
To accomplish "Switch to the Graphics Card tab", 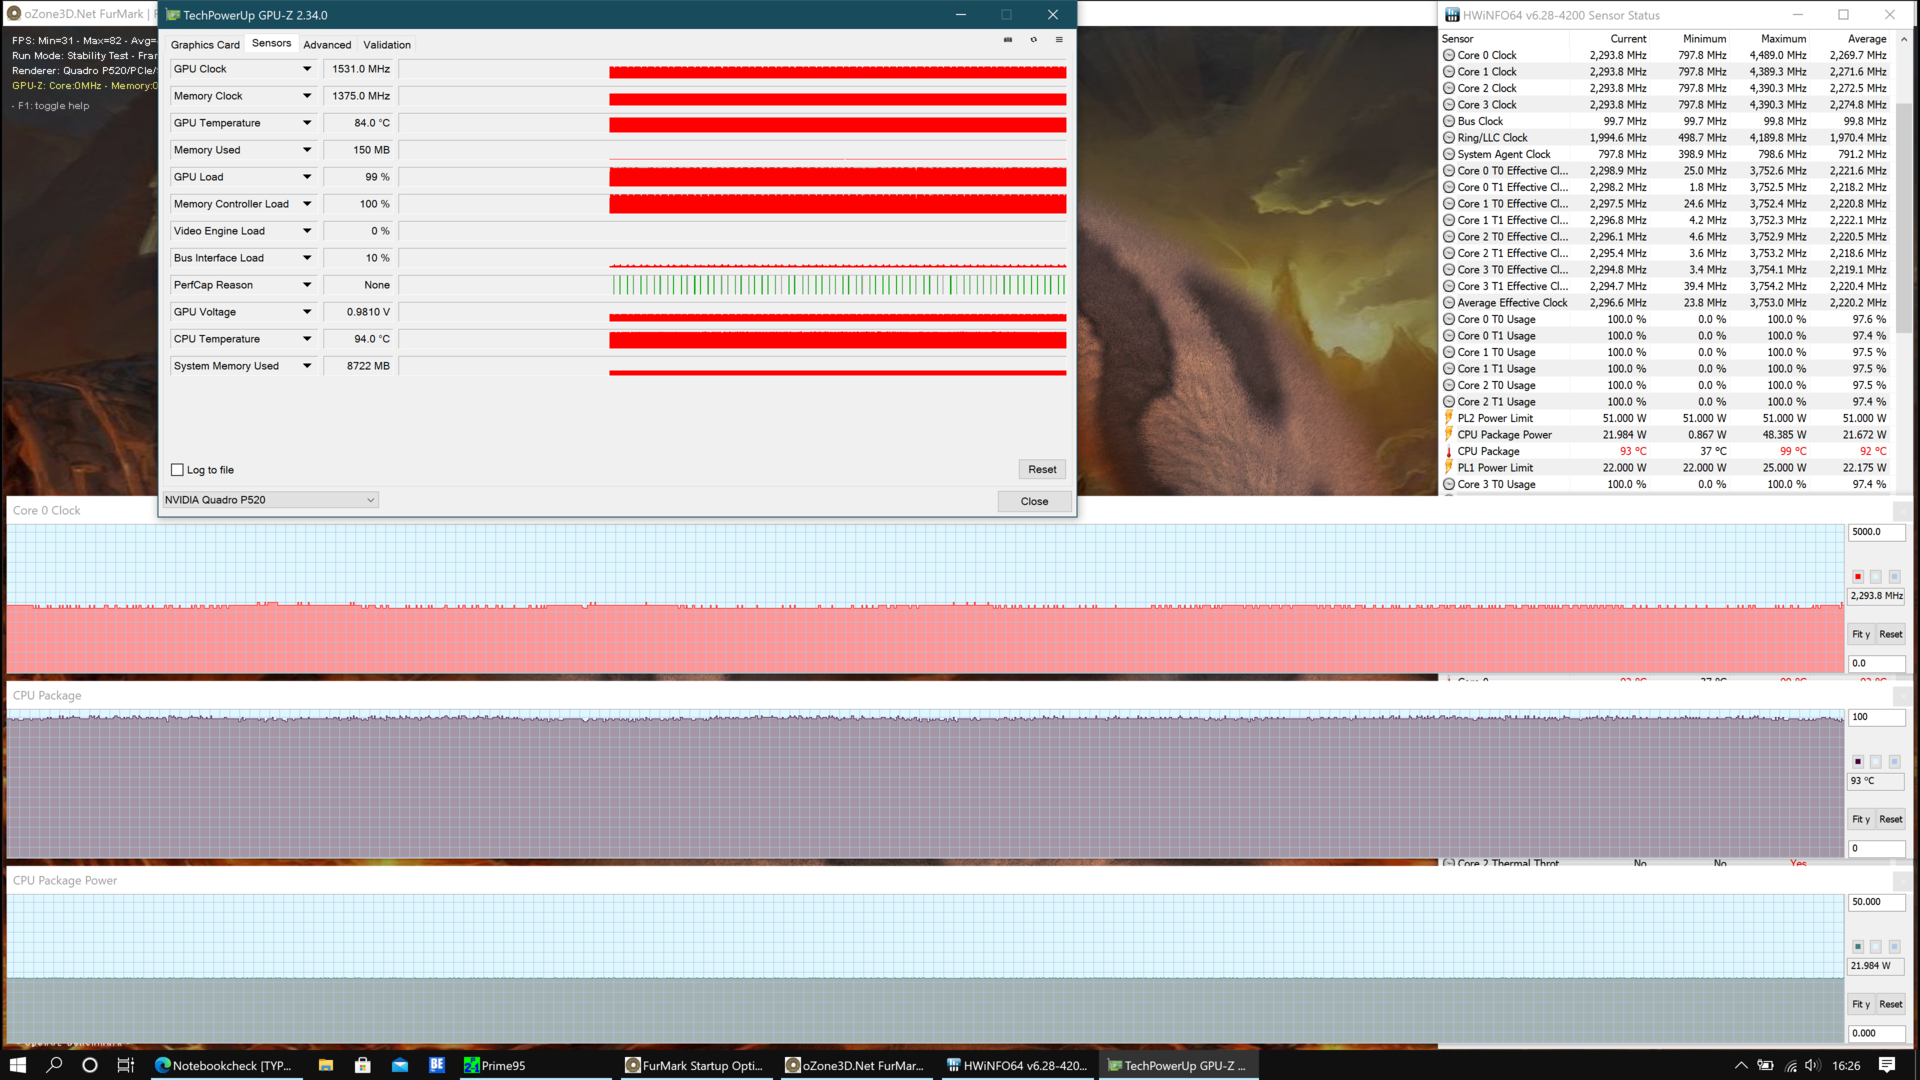I will pyautogui.click(x=205, y=45).
